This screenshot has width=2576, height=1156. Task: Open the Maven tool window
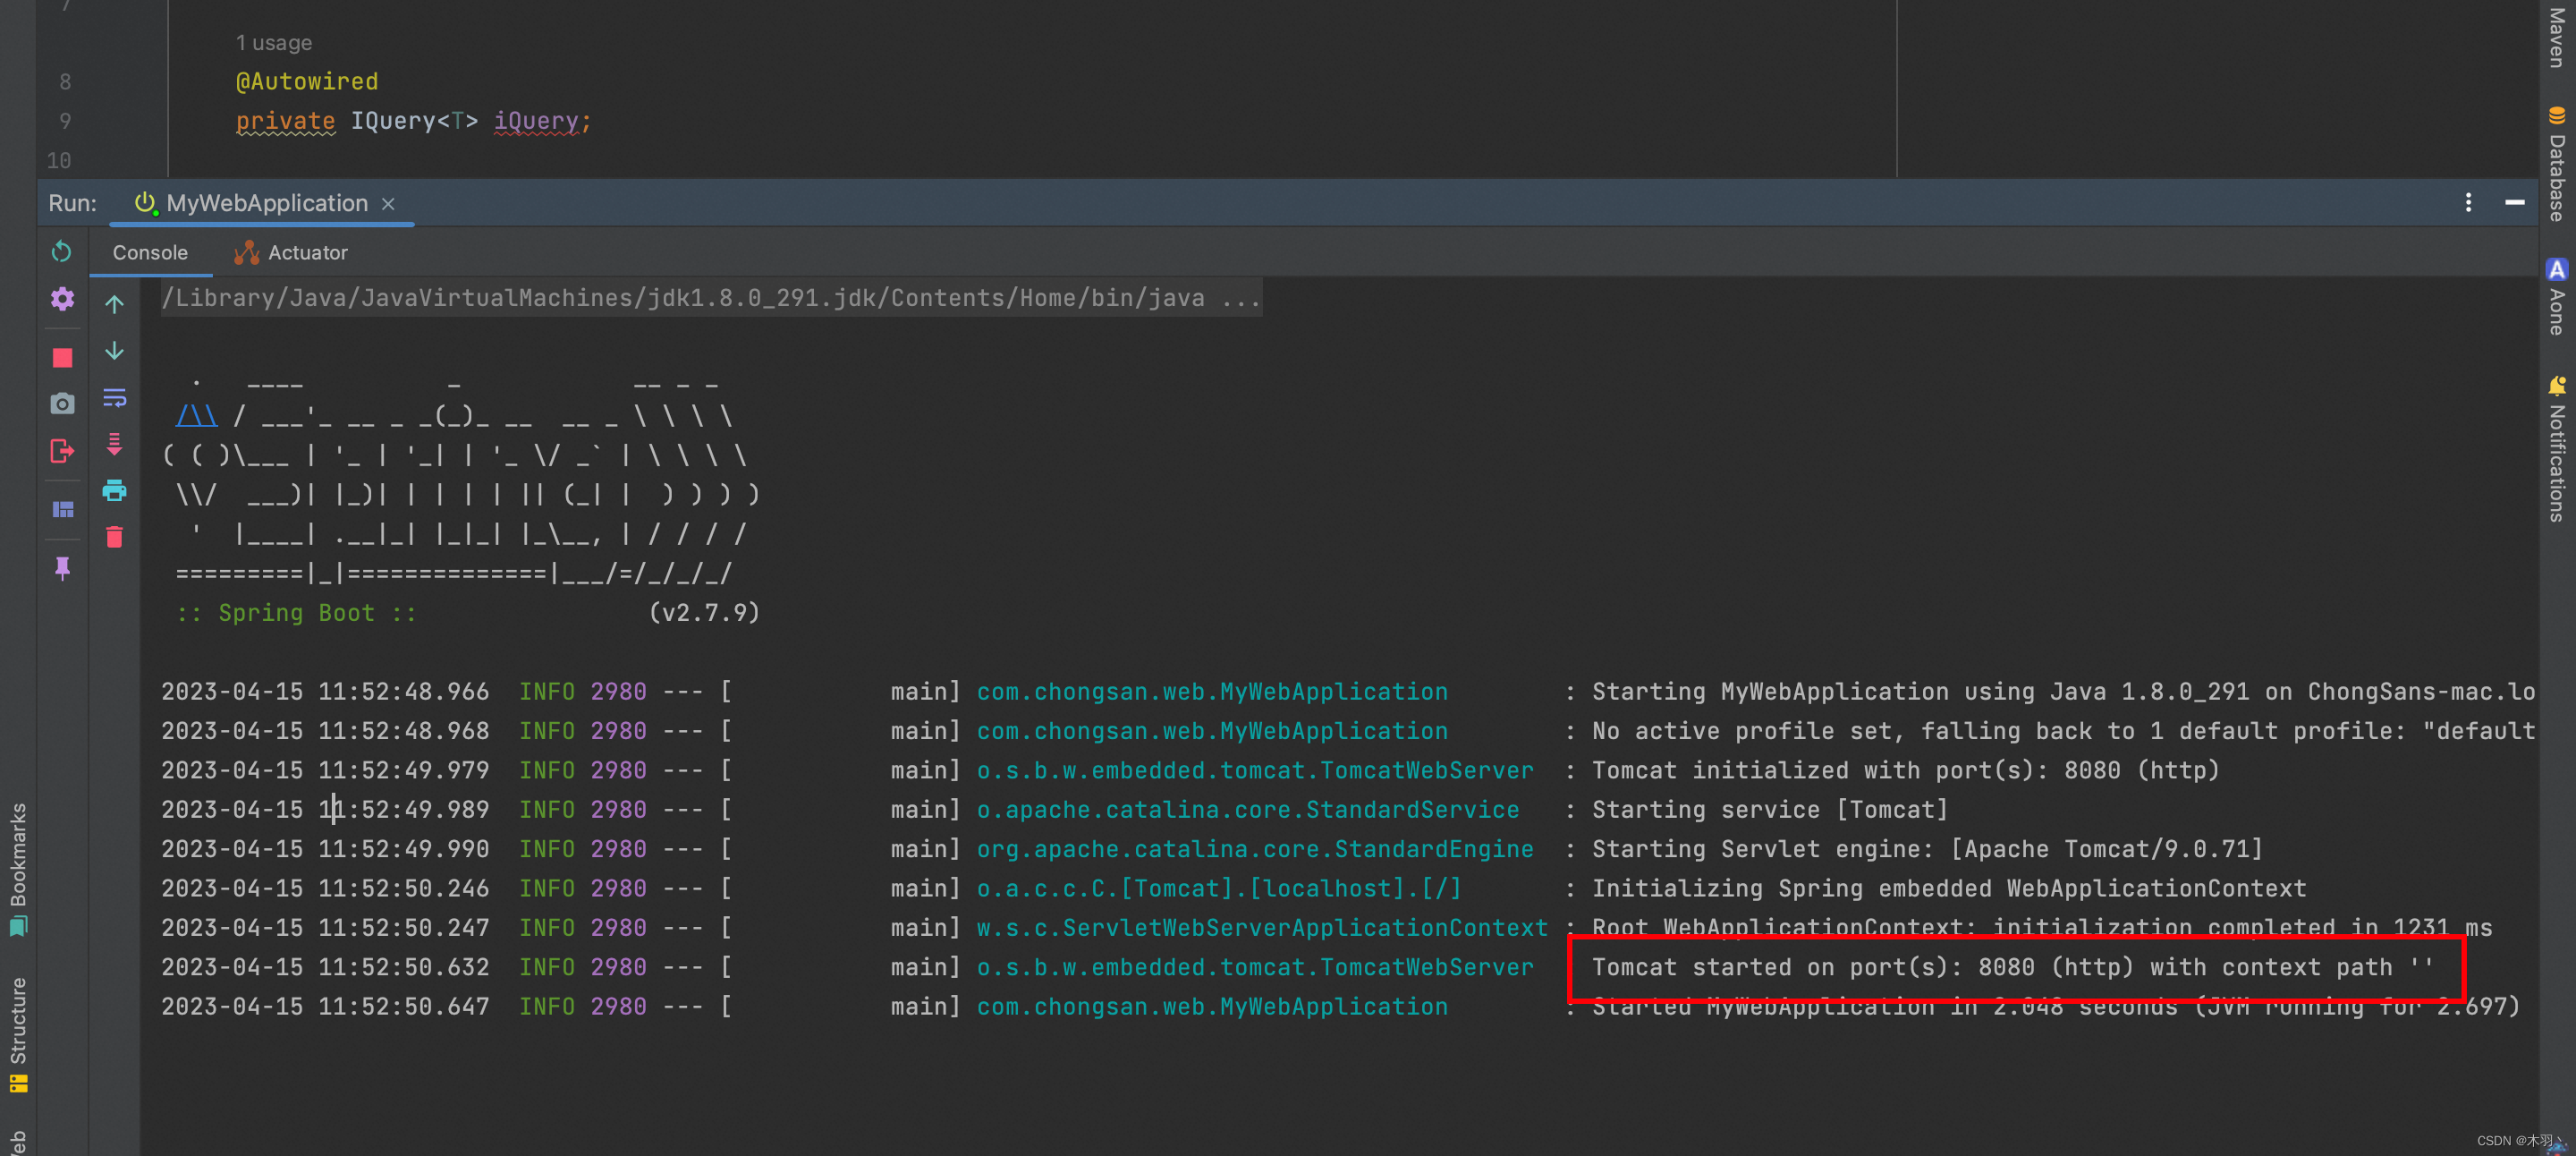(x=2556, y=36)
